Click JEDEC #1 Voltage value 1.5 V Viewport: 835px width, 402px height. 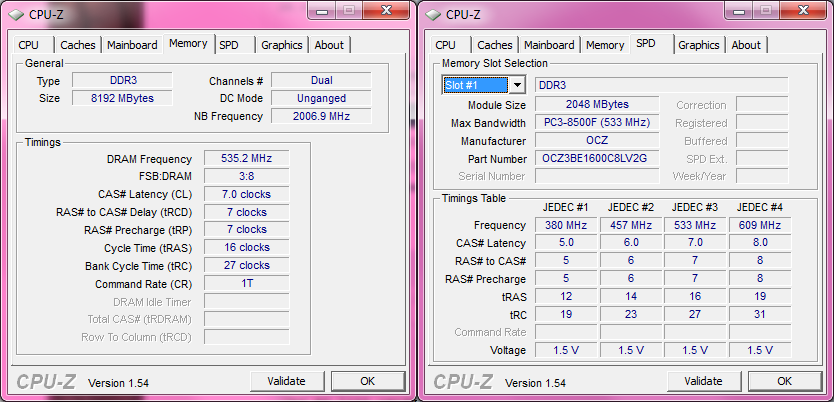click(566, 350)
